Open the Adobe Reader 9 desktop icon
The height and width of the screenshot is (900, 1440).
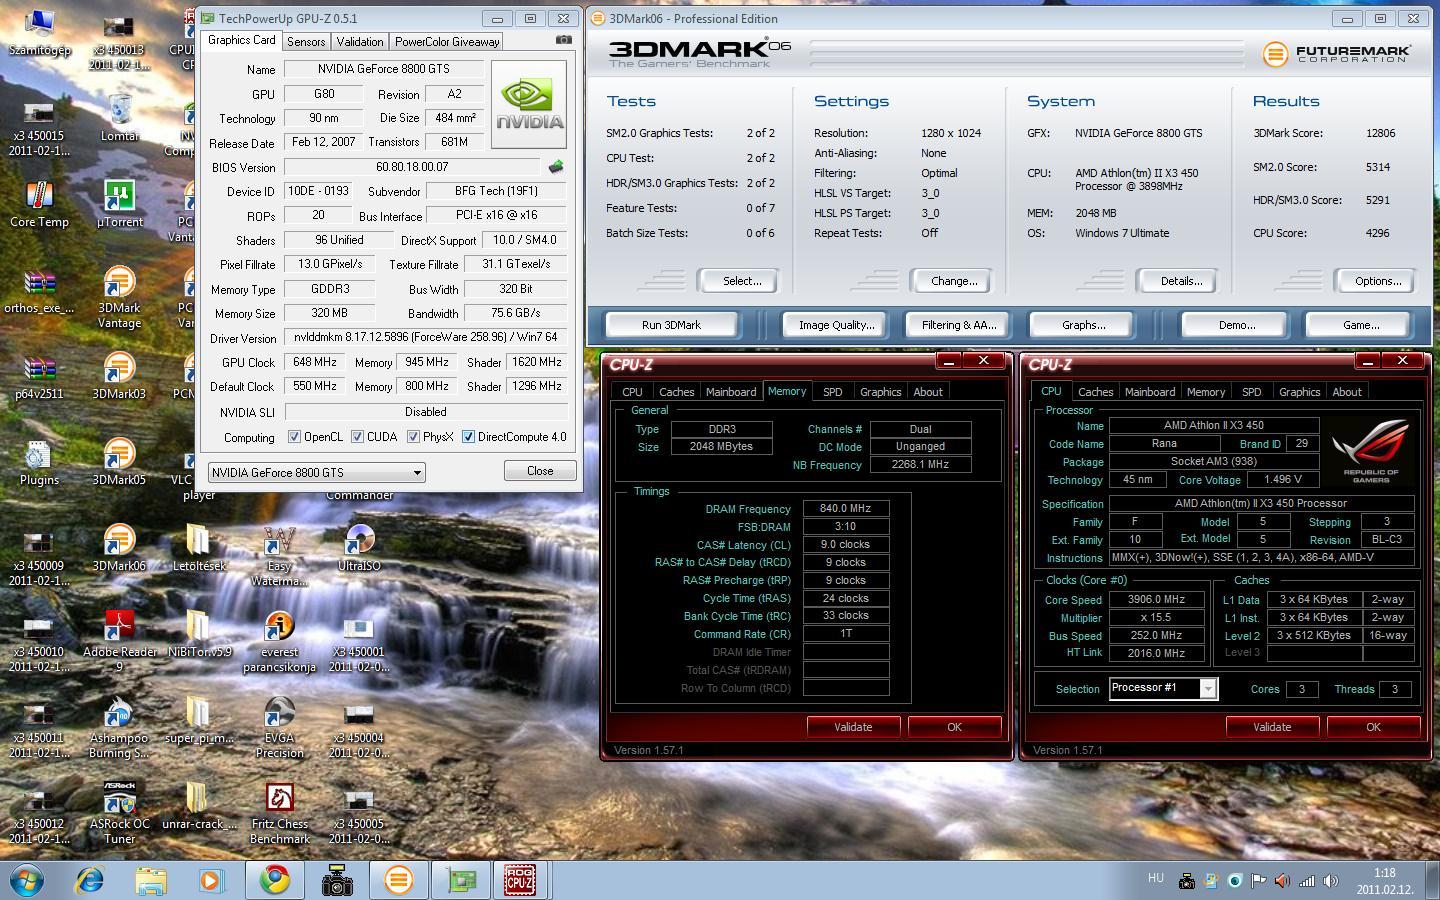point(119,641)
